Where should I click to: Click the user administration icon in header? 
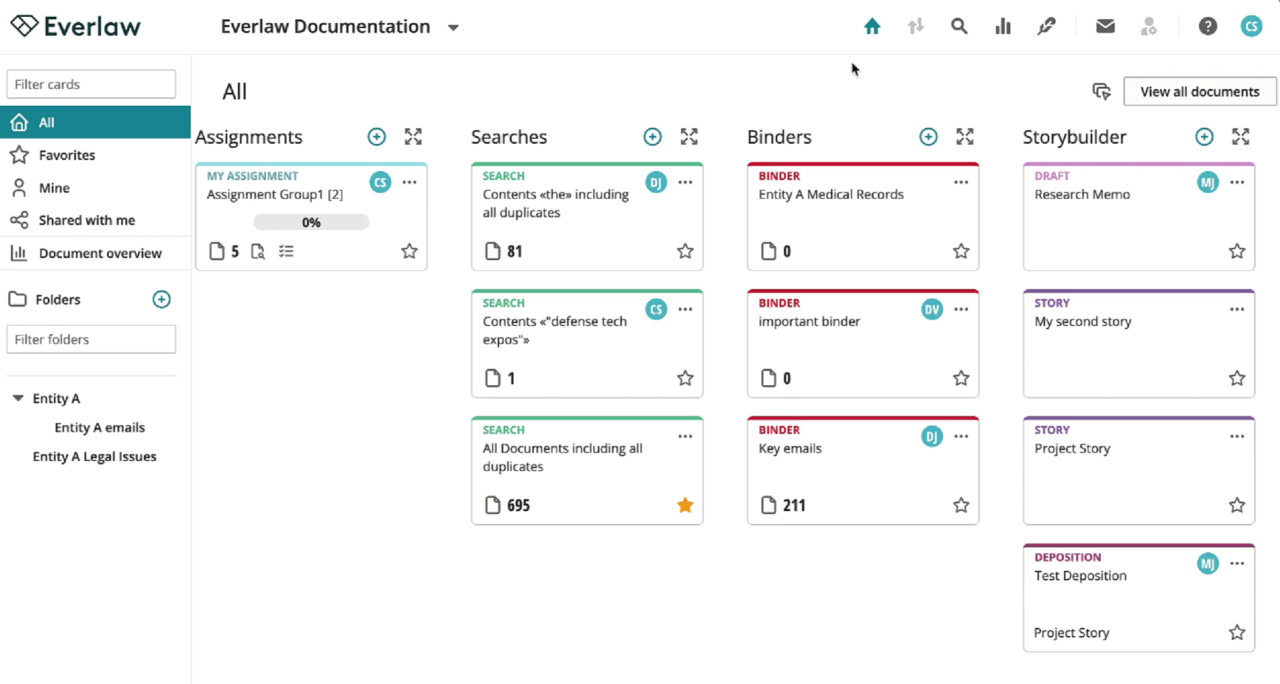1149,27
